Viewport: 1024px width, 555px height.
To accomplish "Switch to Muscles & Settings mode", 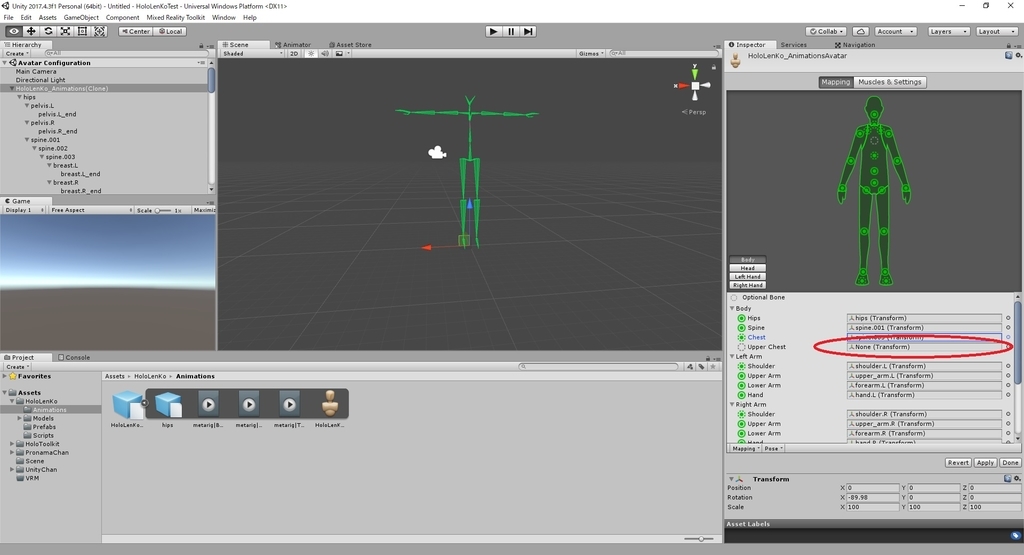I will (889, 82).
